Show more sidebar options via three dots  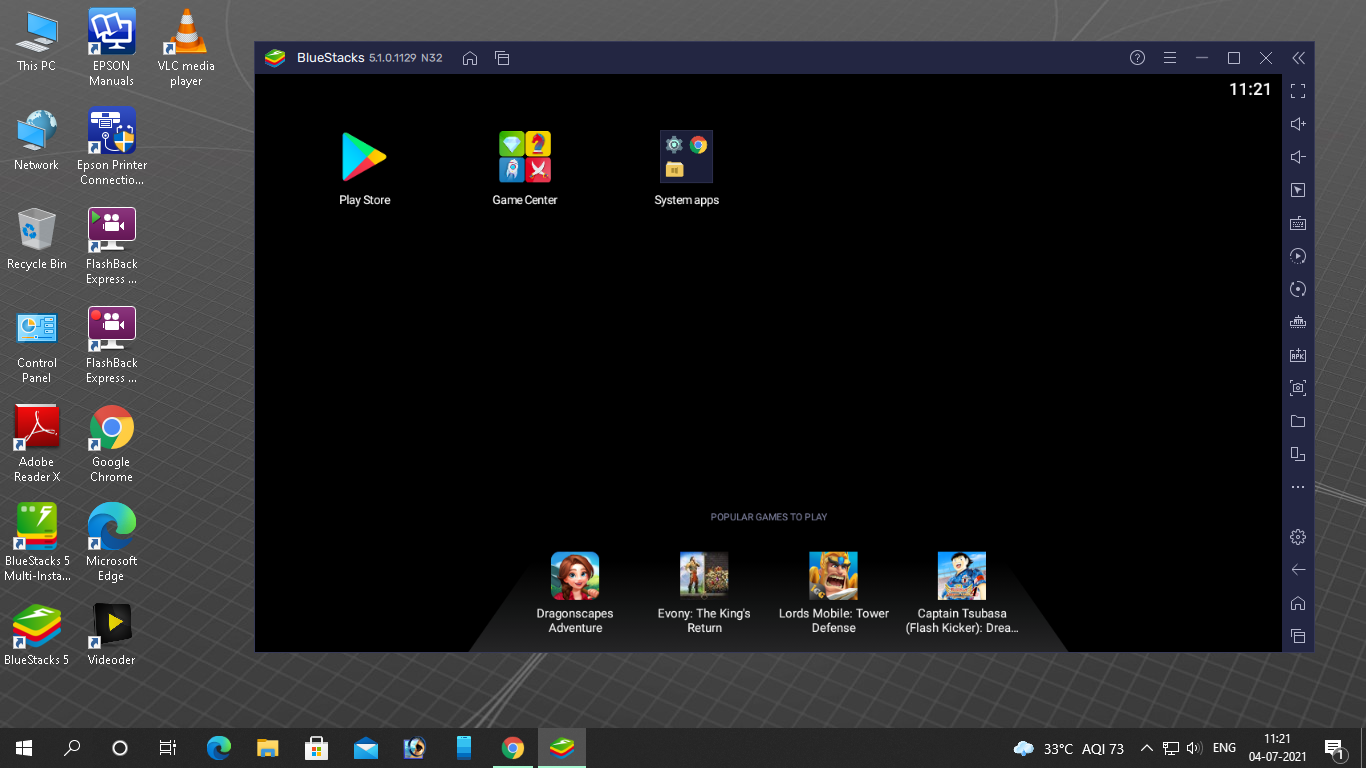pyautogui.click(x=1298, y=487)
